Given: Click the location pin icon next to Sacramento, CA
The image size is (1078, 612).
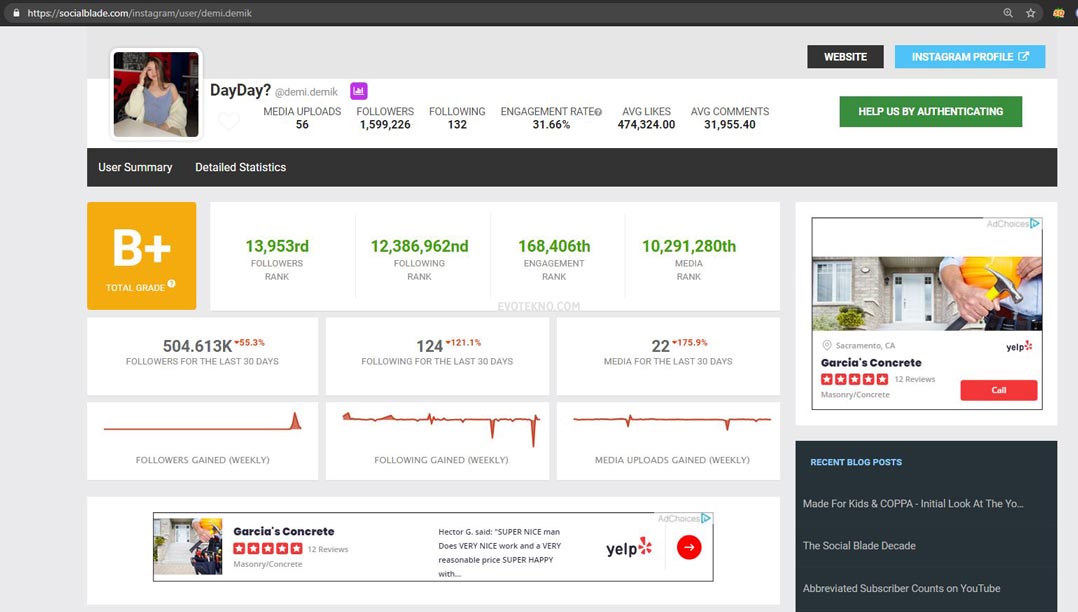Looking at the screenshot, I should coord(827,345).
